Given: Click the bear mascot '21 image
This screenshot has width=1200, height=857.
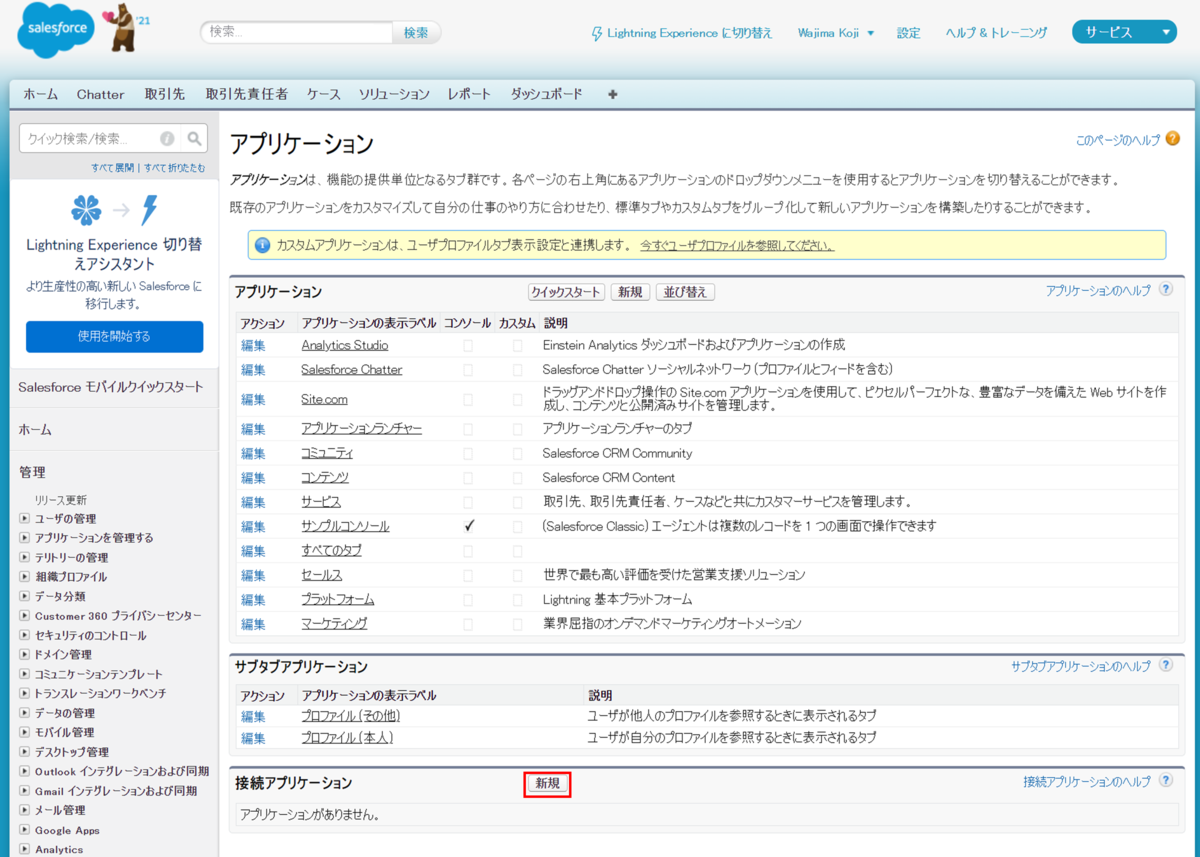Looking at the screenshot, I should tap(123, 30).
